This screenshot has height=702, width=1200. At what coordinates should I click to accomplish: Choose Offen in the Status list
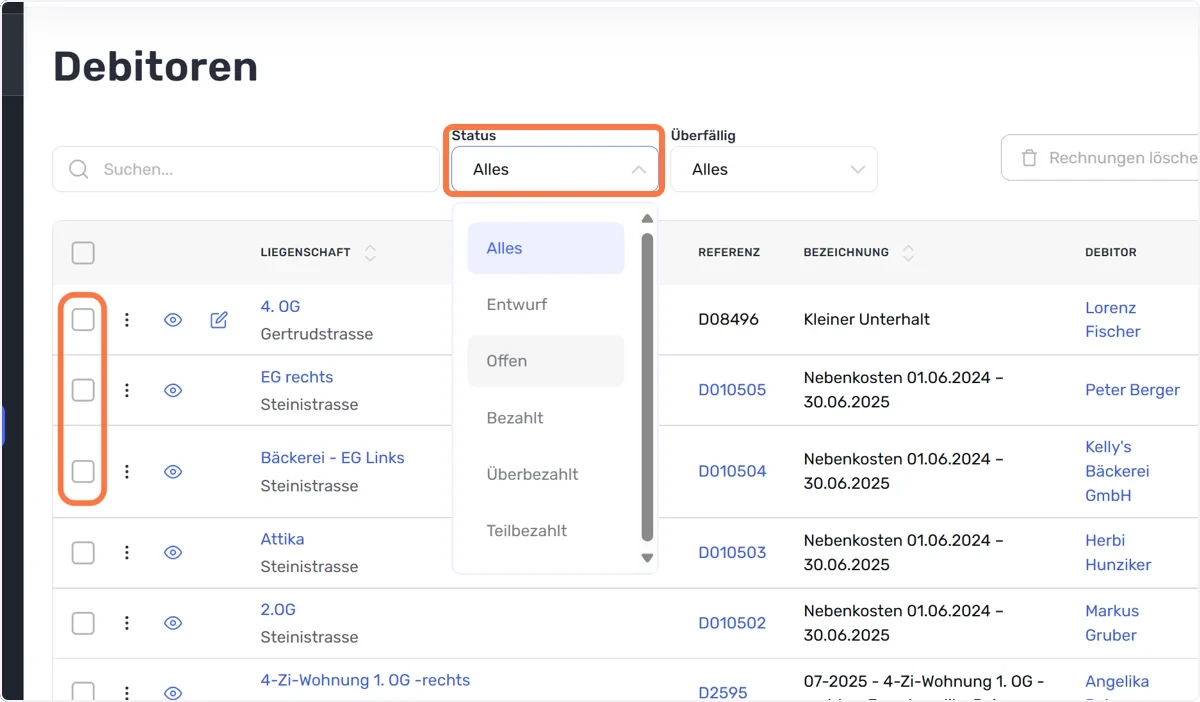pos(546,361)
